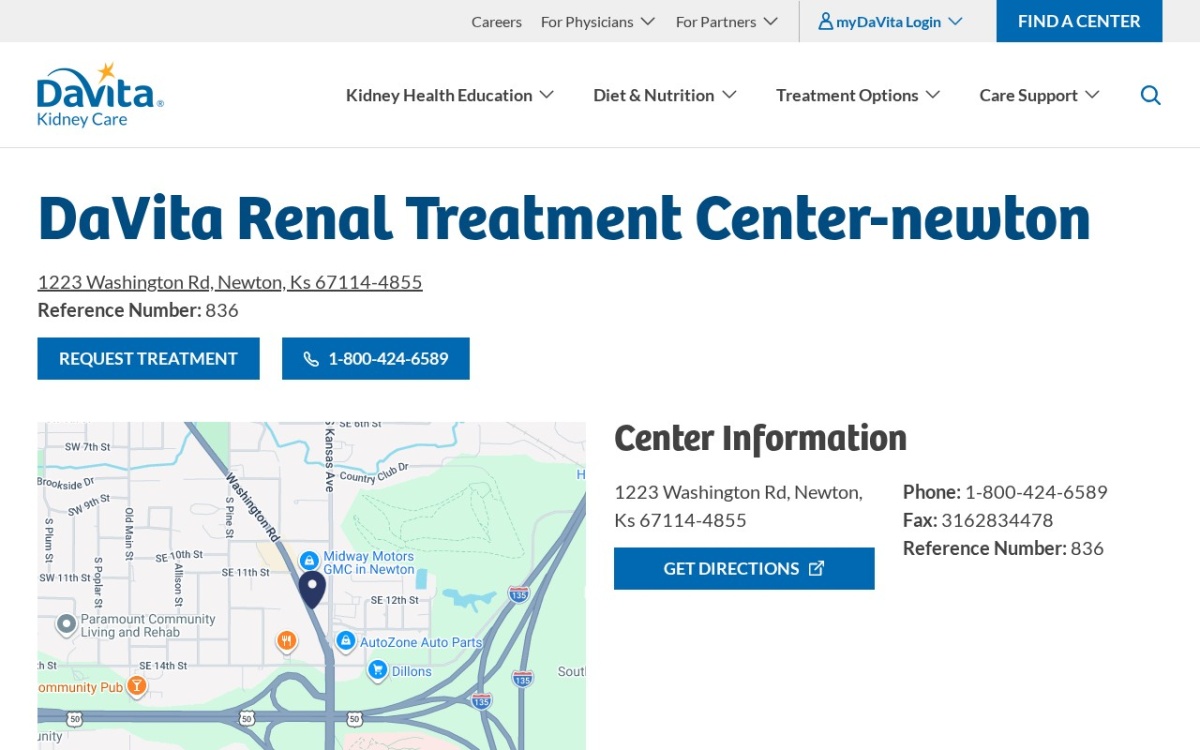The image size is (1200, 750).
Task: Open the Treatment Options menu
Action: tap(858, 95)
